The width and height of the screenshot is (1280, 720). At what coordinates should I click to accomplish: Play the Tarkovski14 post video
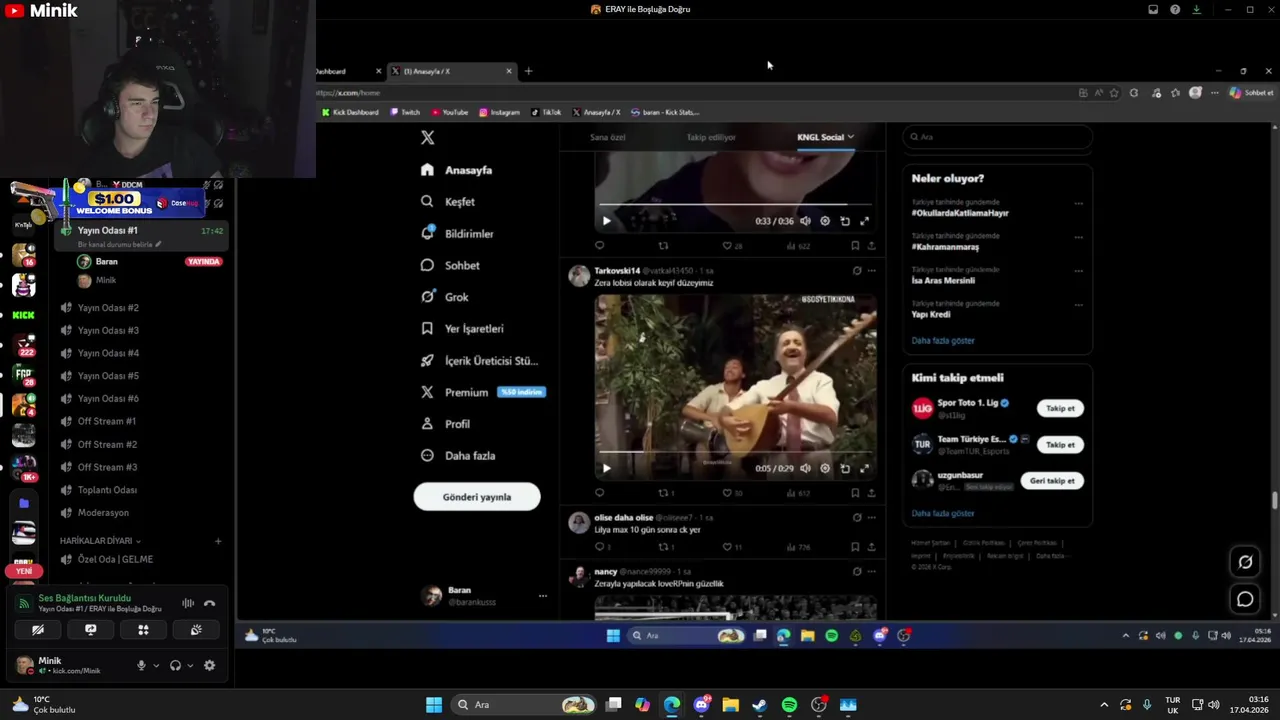pyautogui.click(x=606, y=468)
